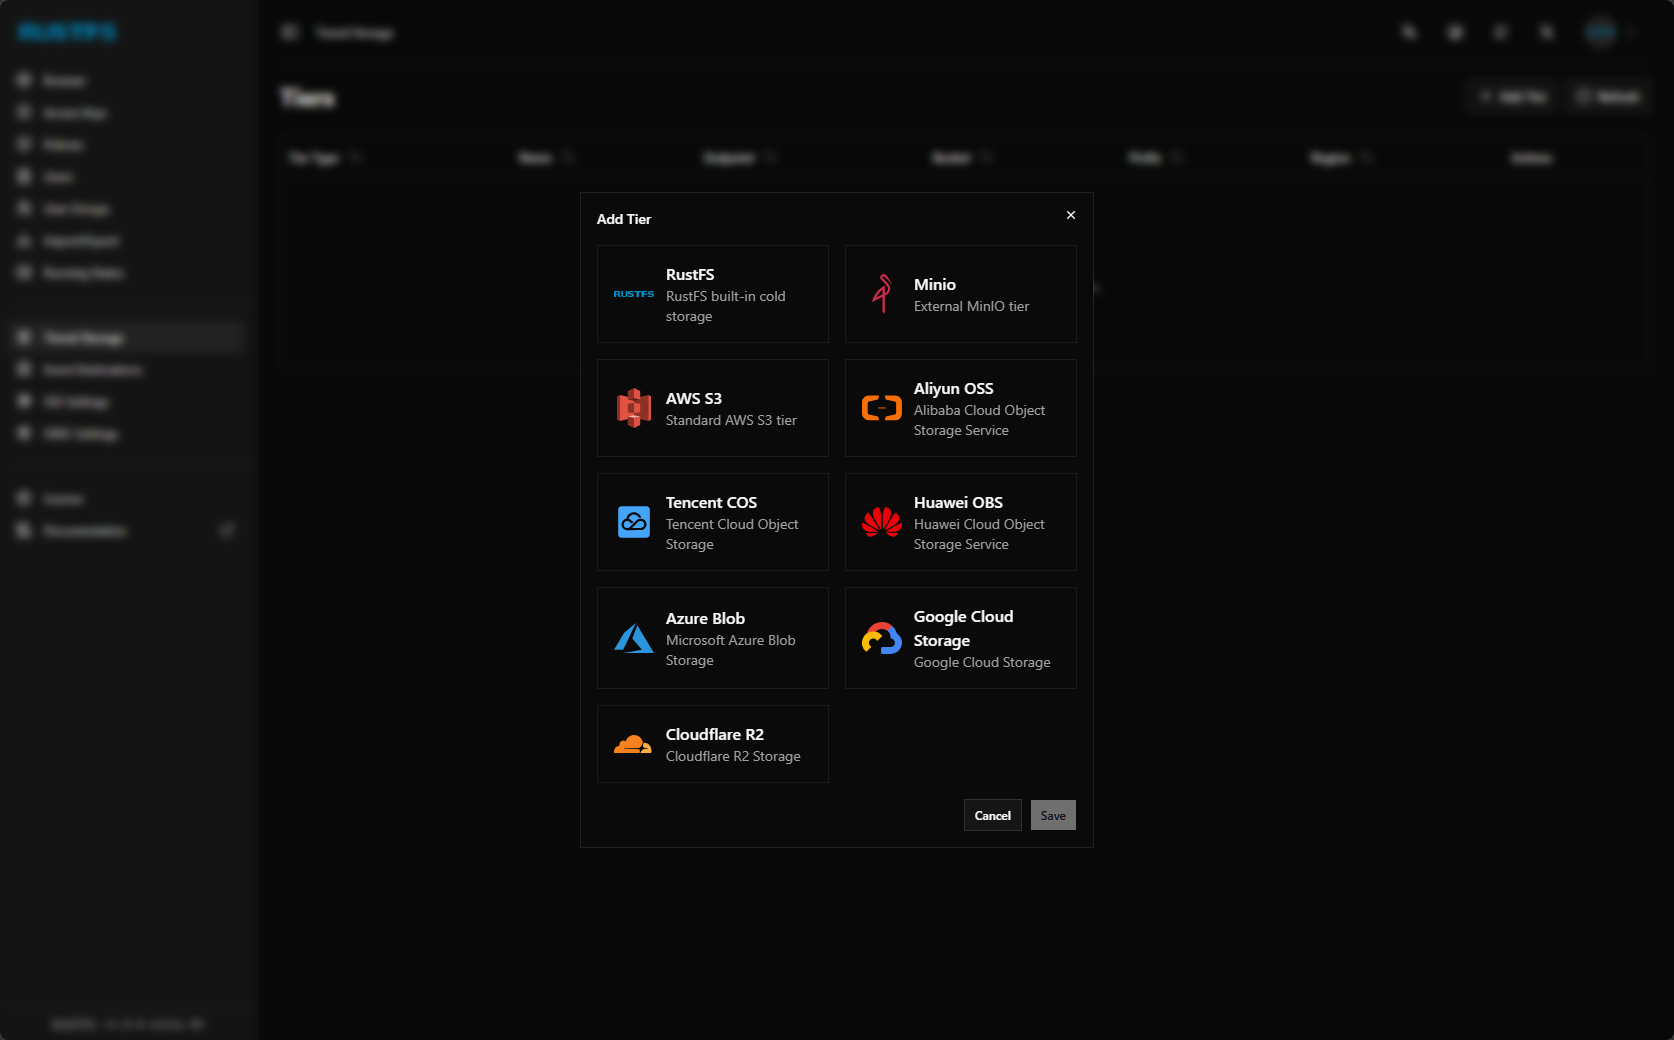The image size is (1674, 1040).
Task: Select the "Google Cloud Storage" card title
Action: [x=964, y=628]
